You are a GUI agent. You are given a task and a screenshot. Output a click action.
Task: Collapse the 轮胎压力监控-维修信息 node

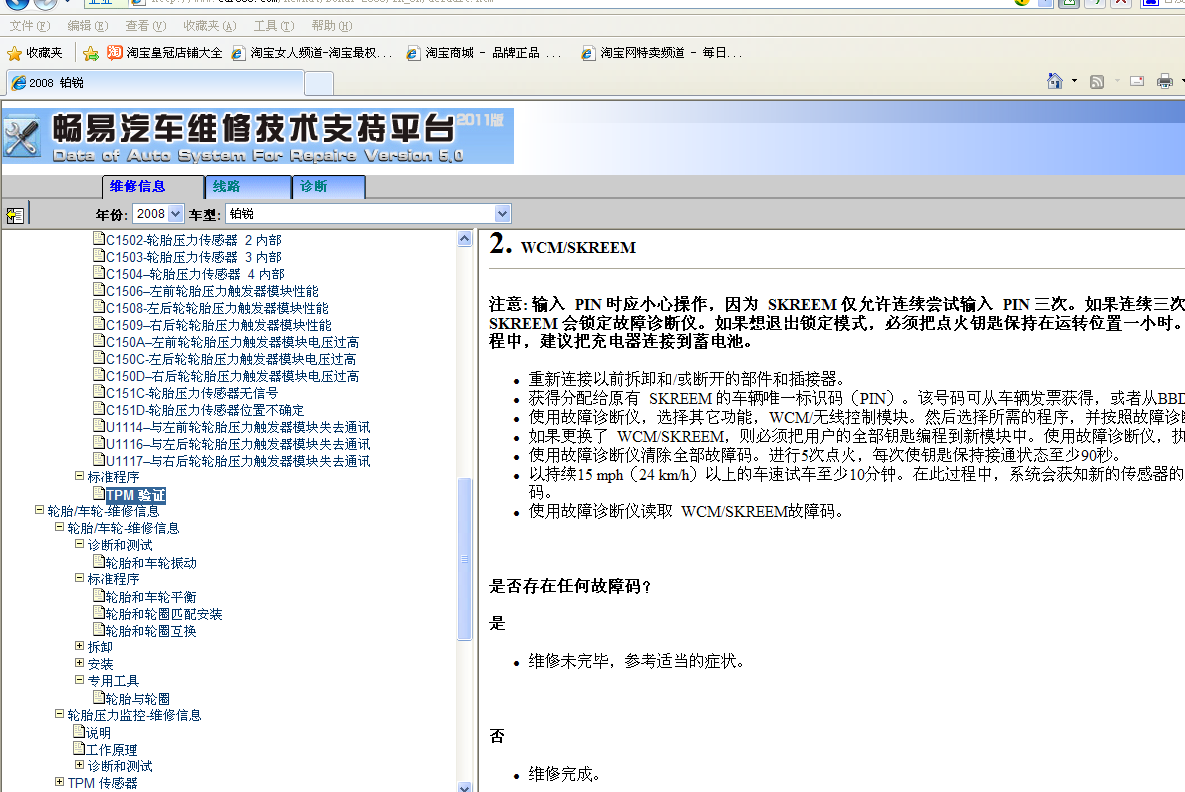click(x=60, y=714)
